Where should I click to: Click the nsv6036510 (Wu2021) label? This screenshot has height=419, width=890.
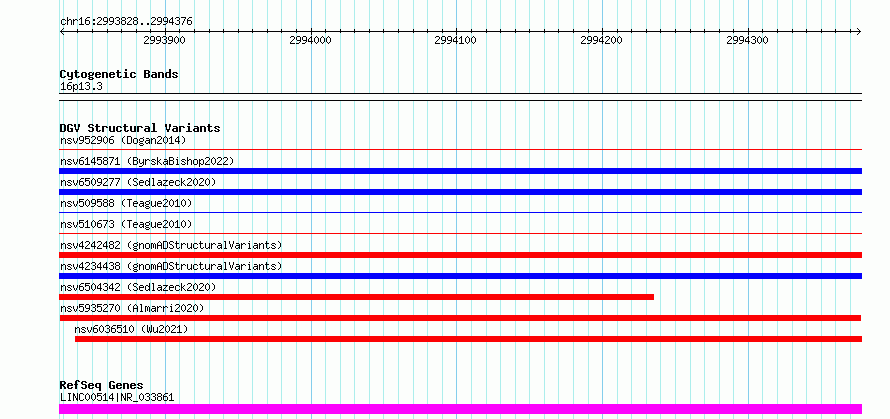pos(131,329)
